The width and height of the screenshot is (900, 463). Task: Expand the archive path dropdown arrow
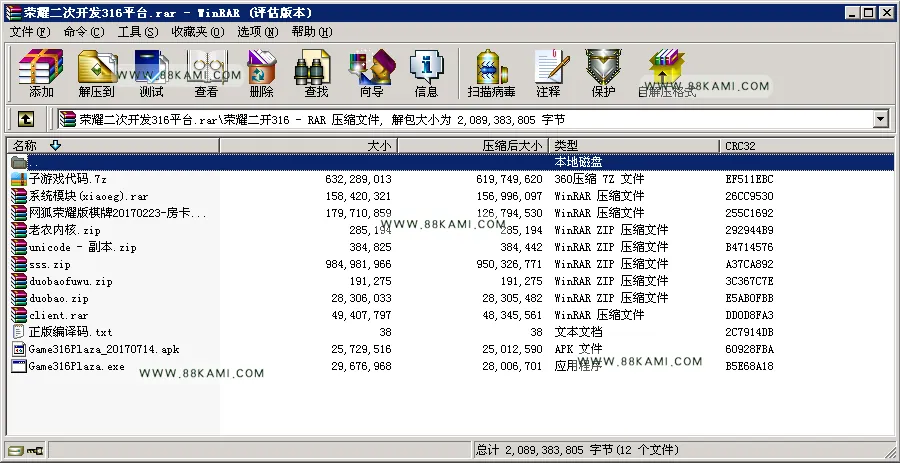(880, 119)
